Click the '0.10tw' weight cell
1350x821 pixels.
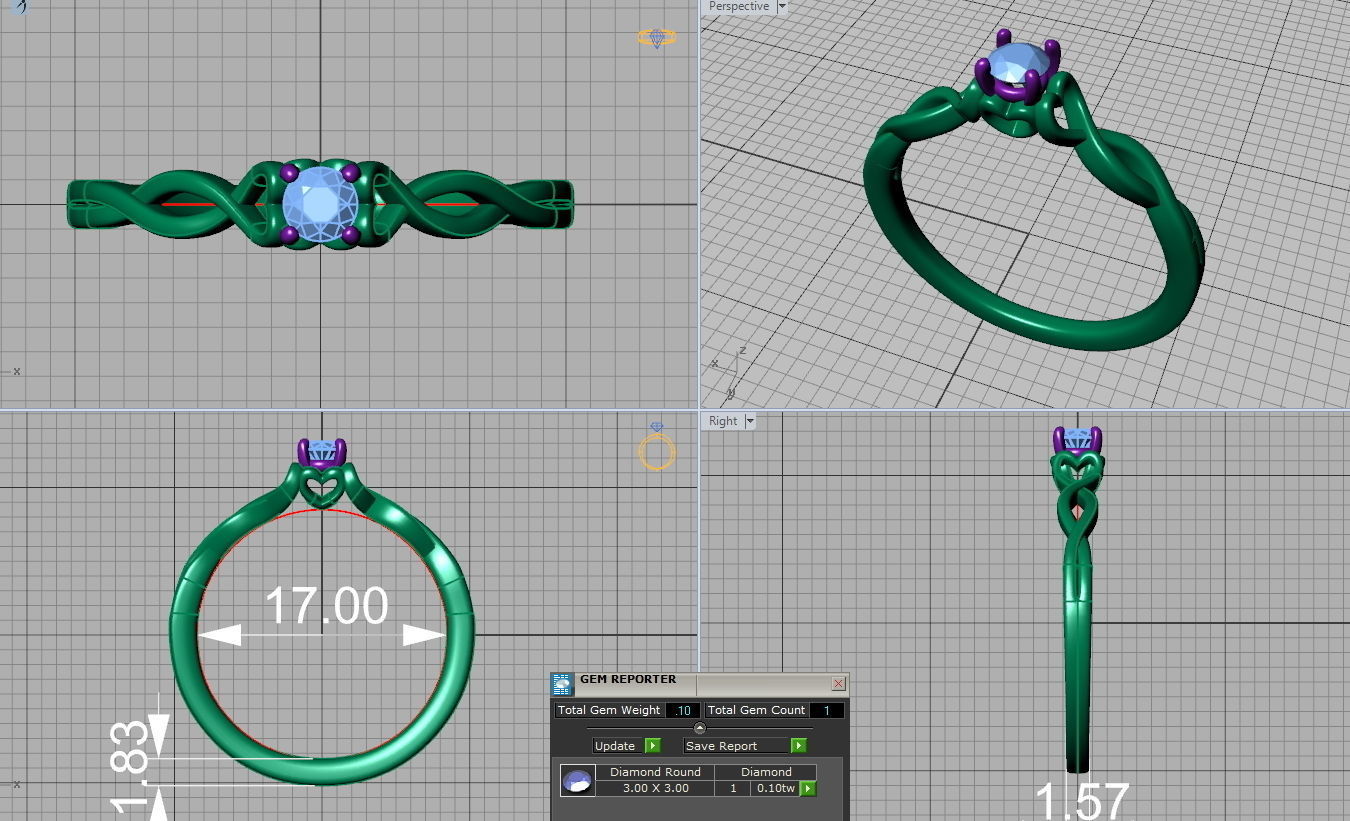point(776,789)
